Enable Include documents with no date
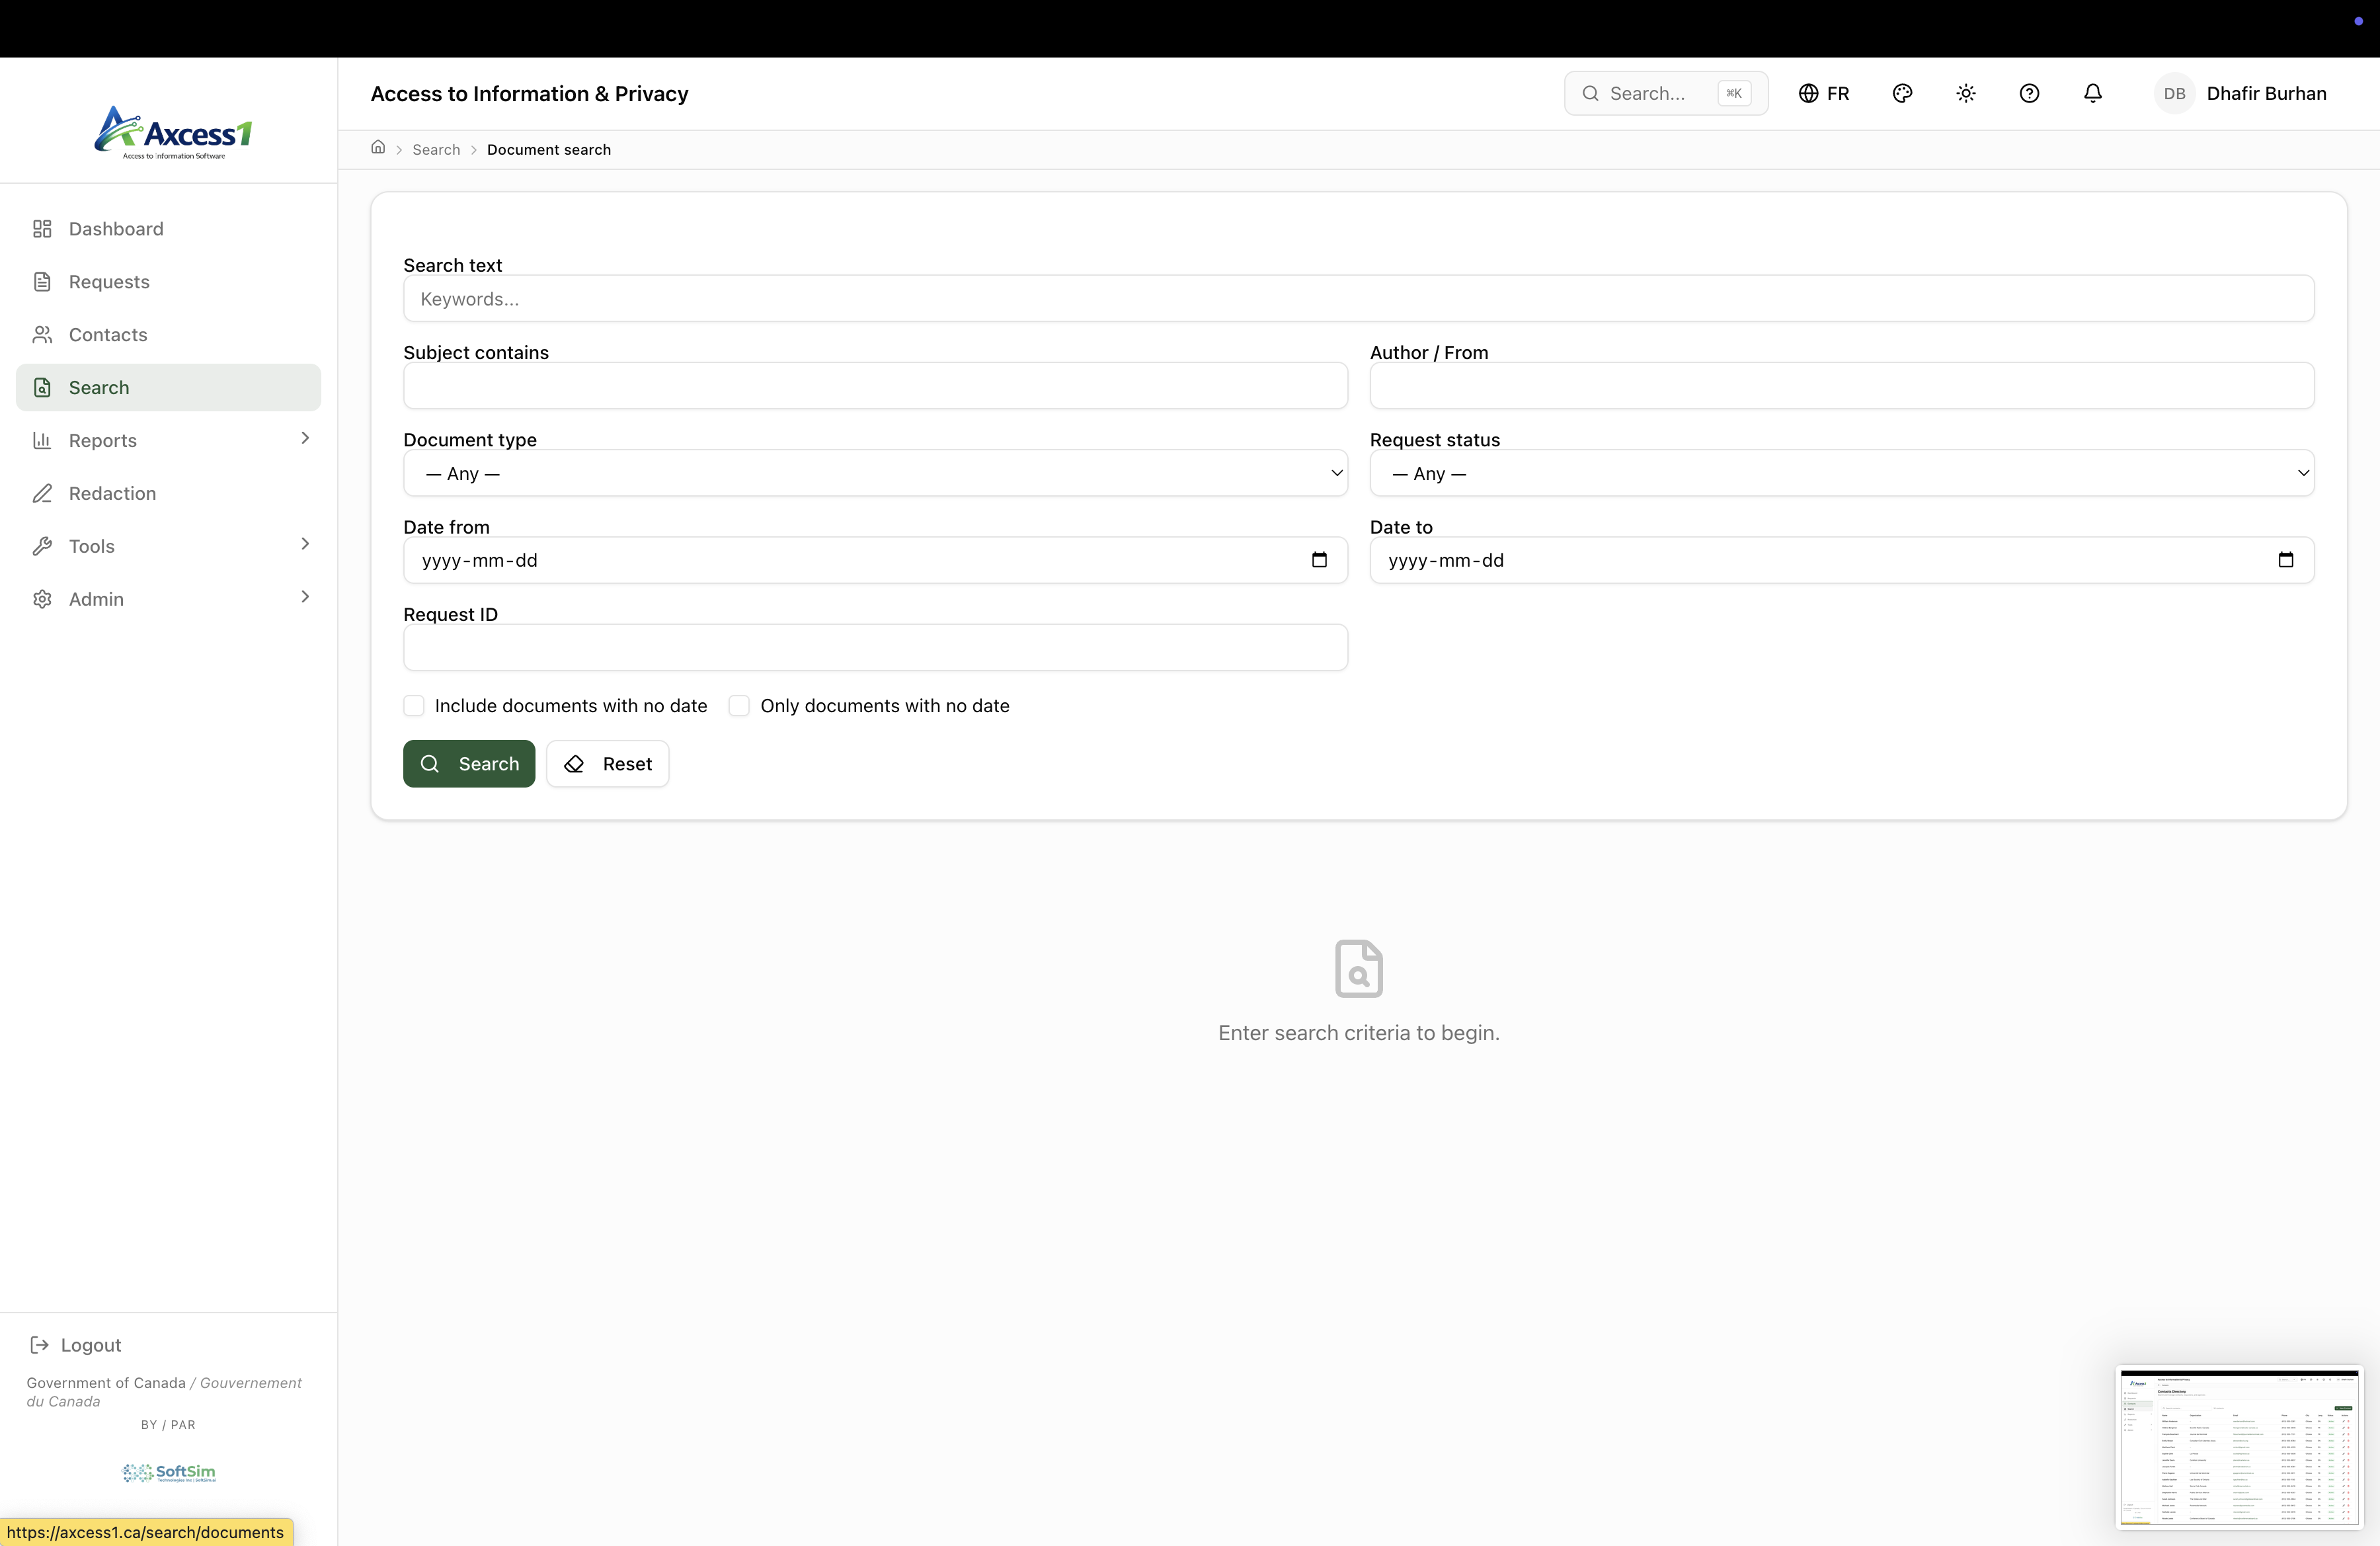2380x1546 pixels. (414, 706)
